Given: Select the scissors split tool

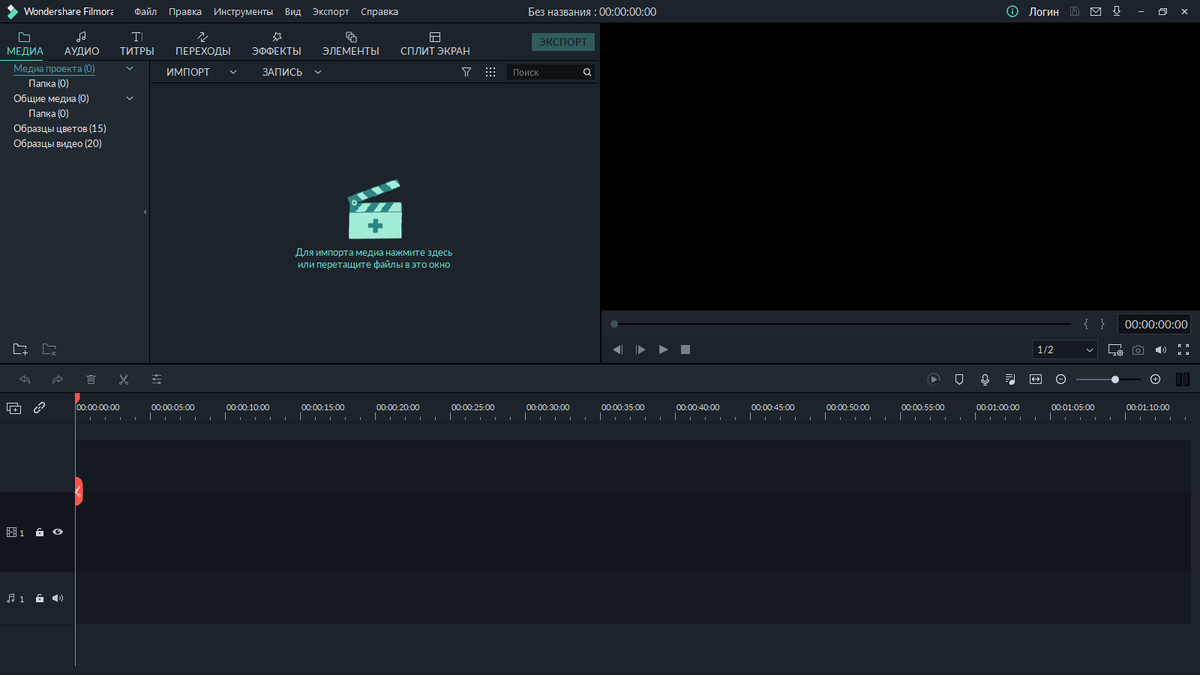Looking at the screenshot, I should (124, 380).
